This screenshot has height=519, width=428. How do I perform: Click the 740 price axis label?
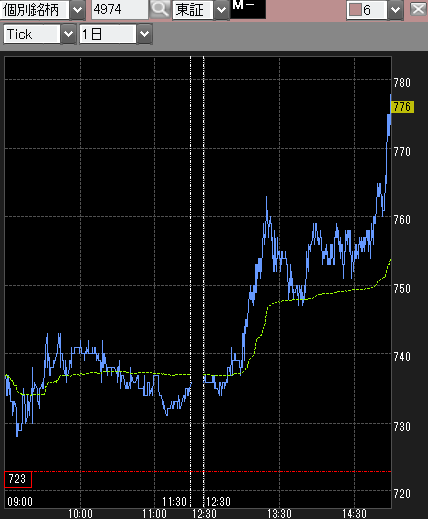coord(402,357)
